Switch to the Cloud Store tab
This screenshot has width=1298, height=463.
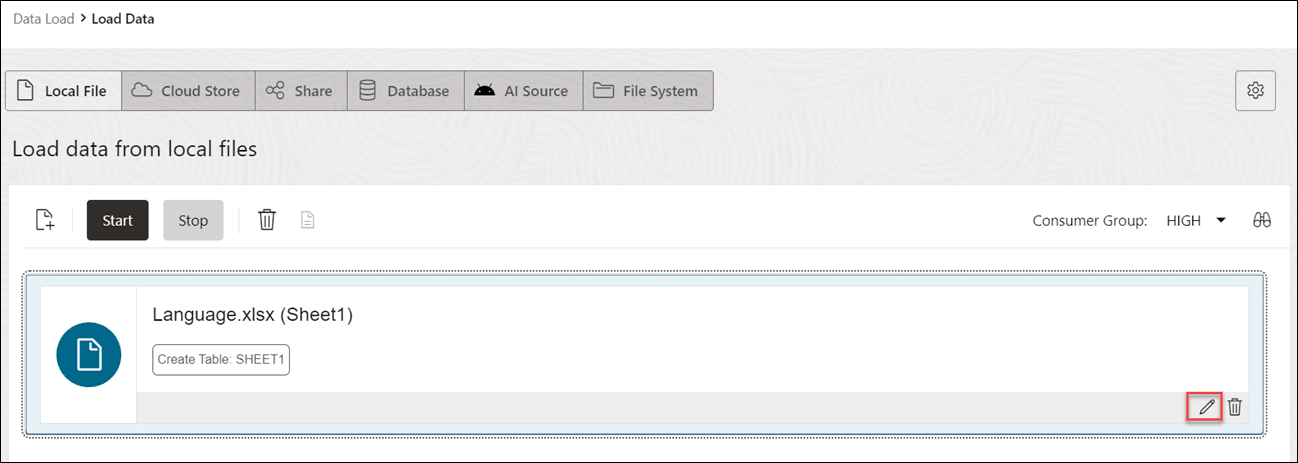click(188, 91)
